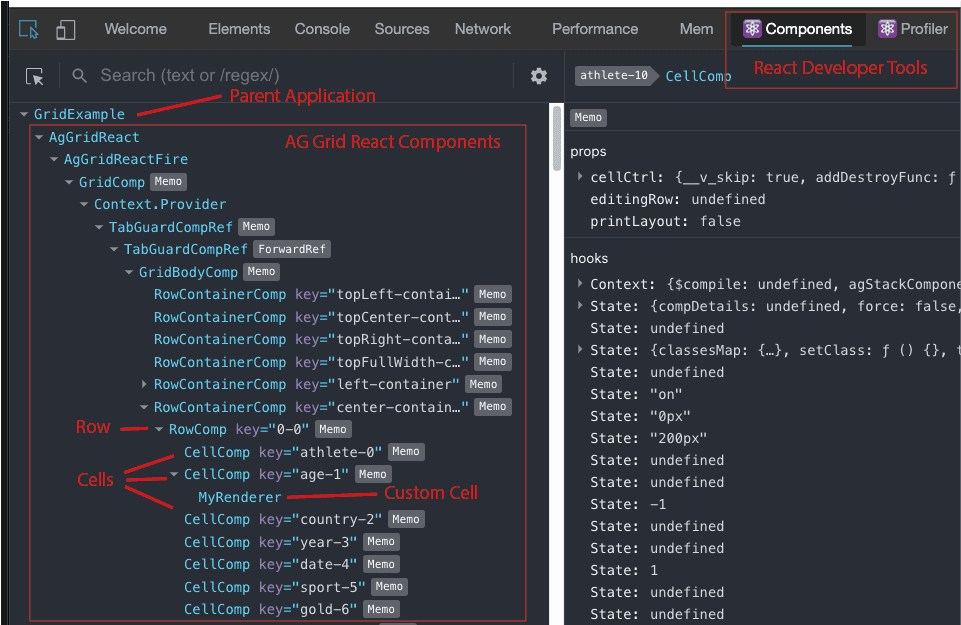The height and width of the screenshot is (625, 961).
Task: Open the Components settings gear
Action: (539, 76)
